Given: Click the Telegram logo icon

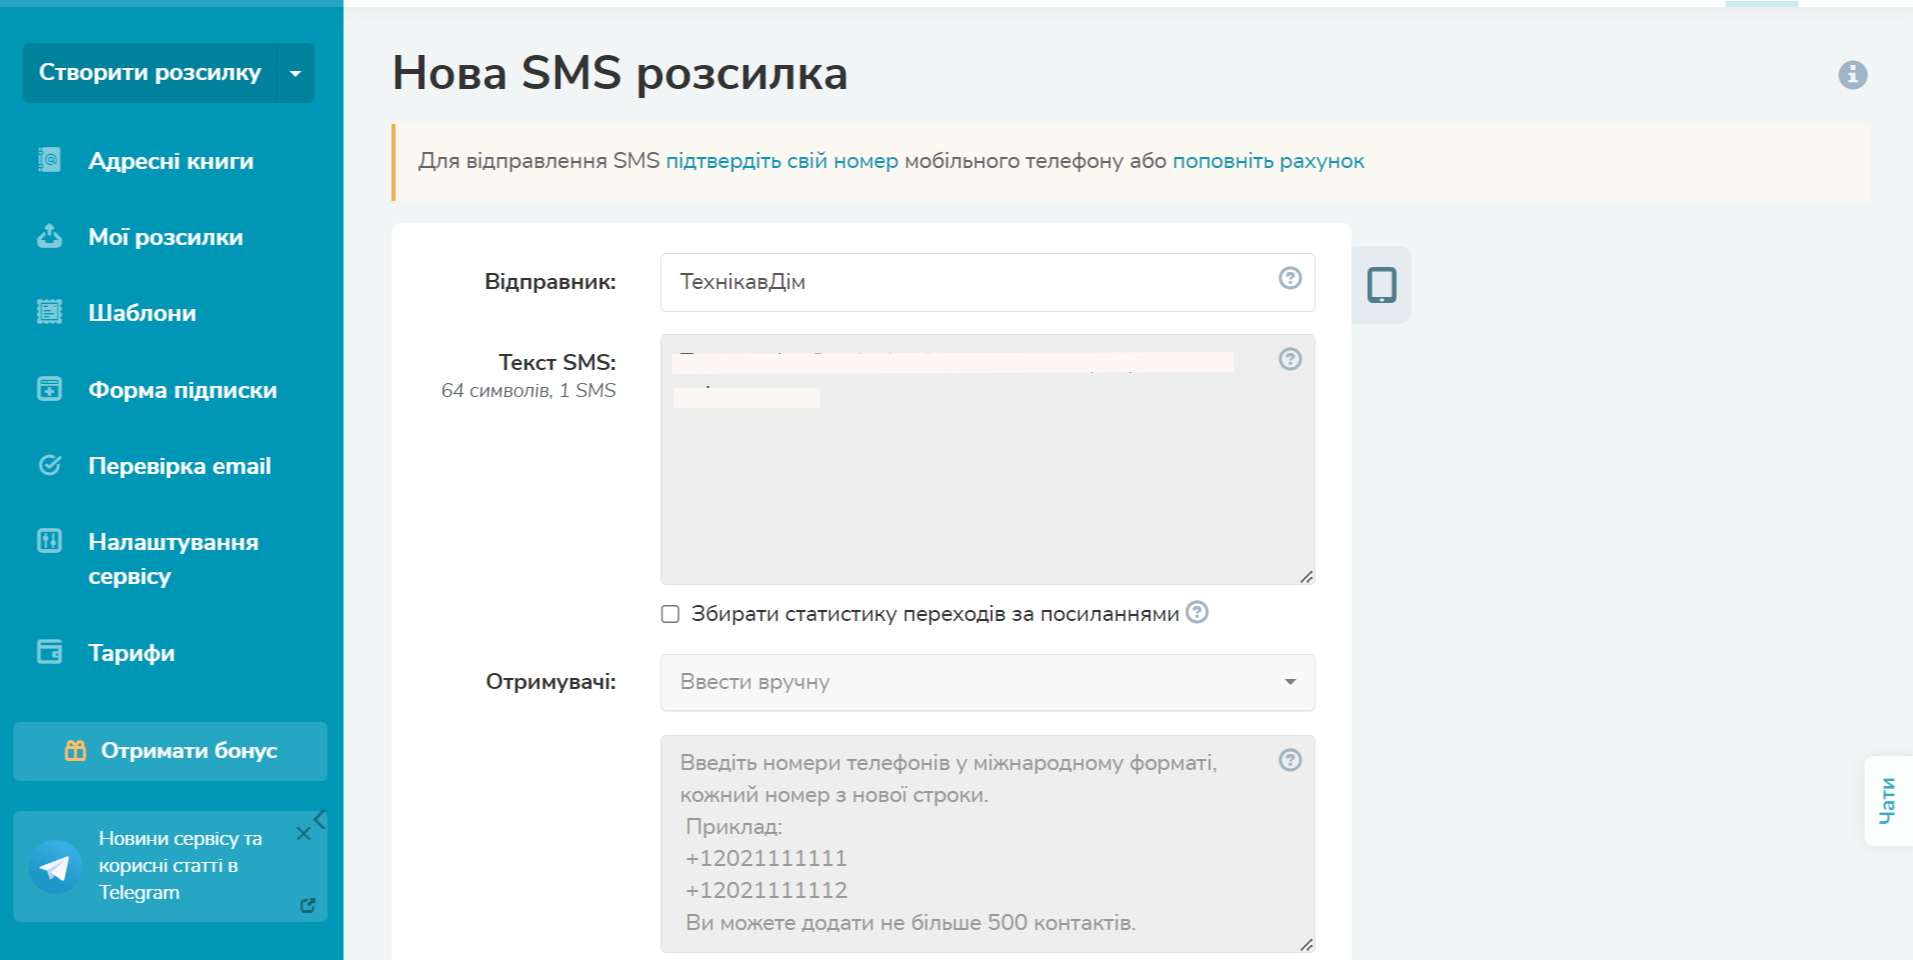Looking at the screenshot, I should 55,867.
